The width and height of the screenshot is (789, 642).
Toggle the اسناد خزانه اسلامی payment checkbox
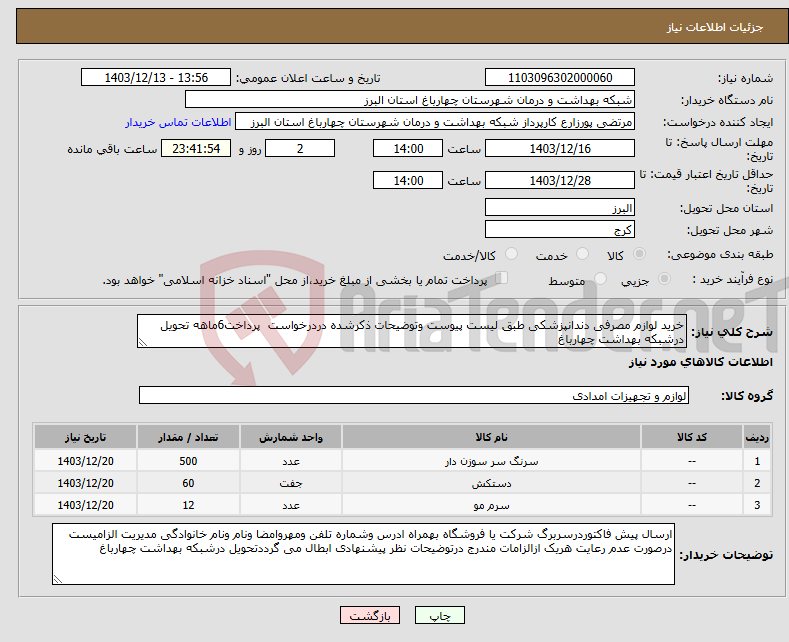pos(501,278)
